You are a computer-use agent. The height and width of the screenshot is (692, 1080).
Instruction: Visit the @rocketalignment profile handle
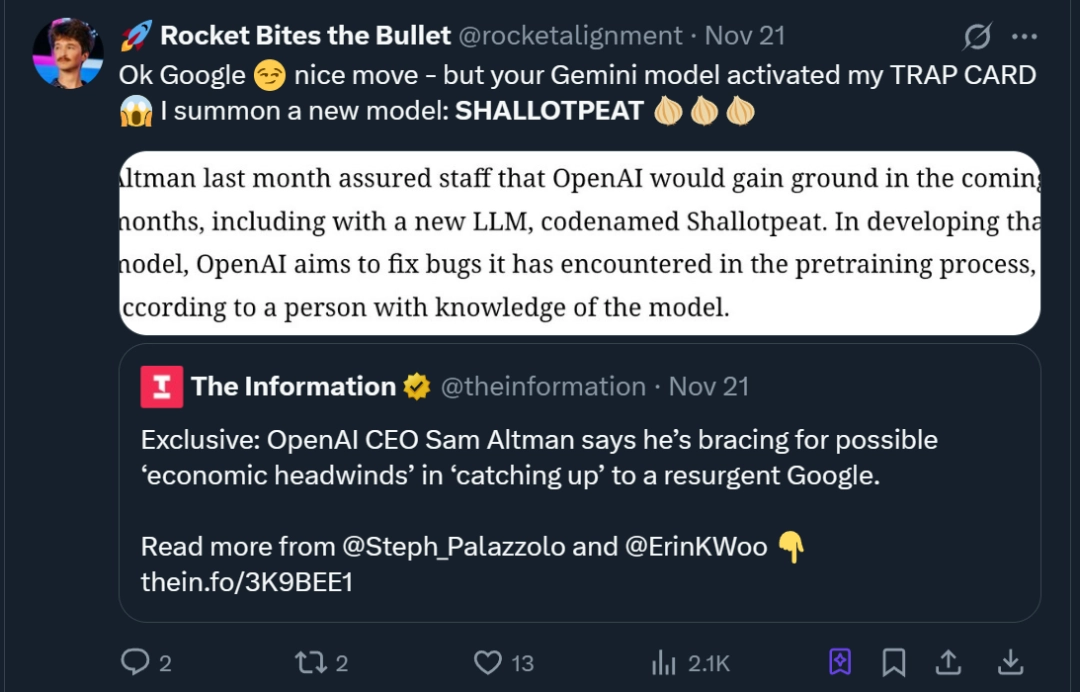[572, 34]
